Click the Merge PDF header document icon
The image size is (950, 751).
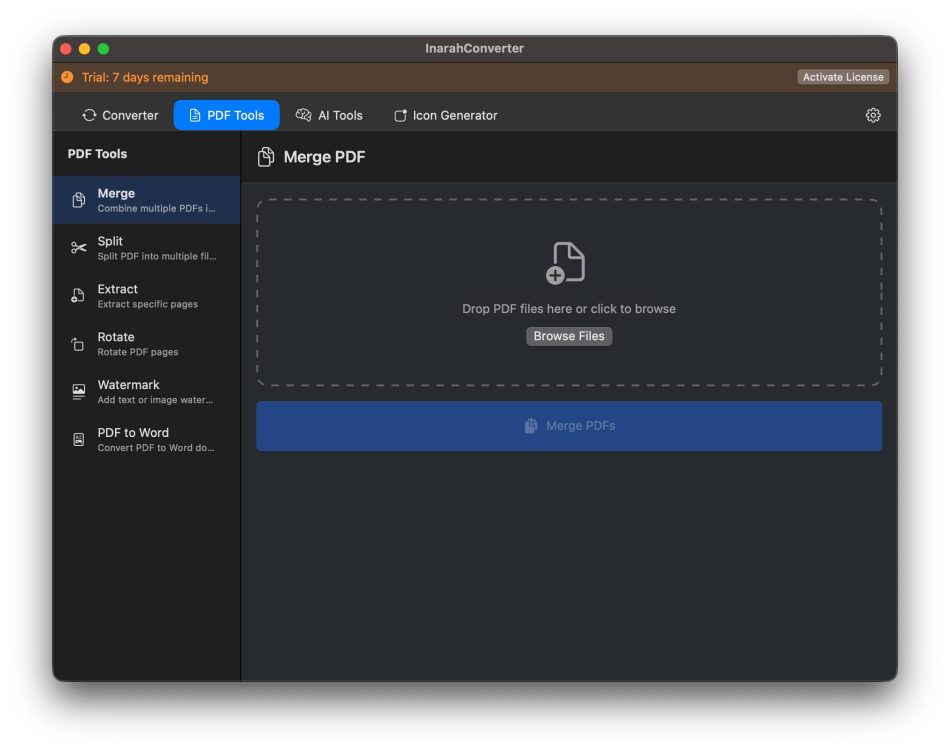(x=266, y=157)
